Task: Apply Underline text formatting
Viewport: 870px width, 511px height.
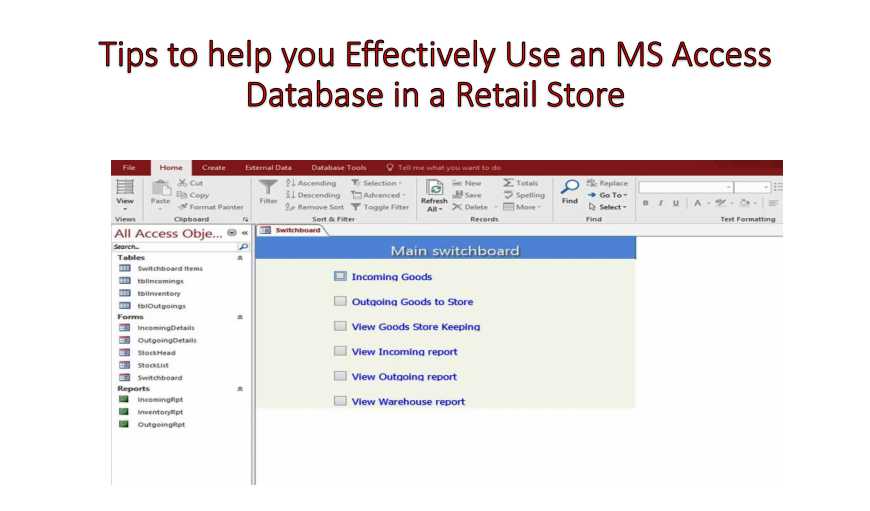Action: [676, 204]
